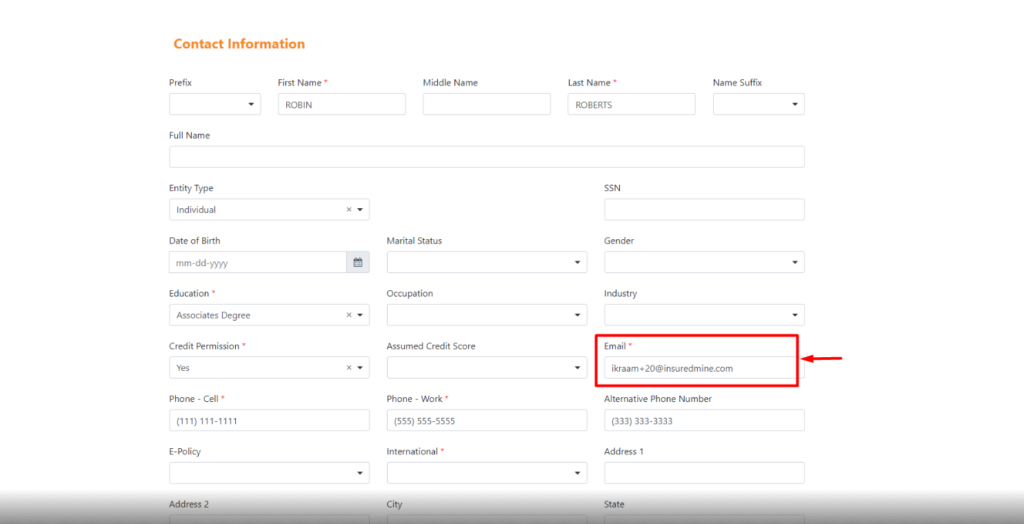Click the Address 1 input field

704,473
